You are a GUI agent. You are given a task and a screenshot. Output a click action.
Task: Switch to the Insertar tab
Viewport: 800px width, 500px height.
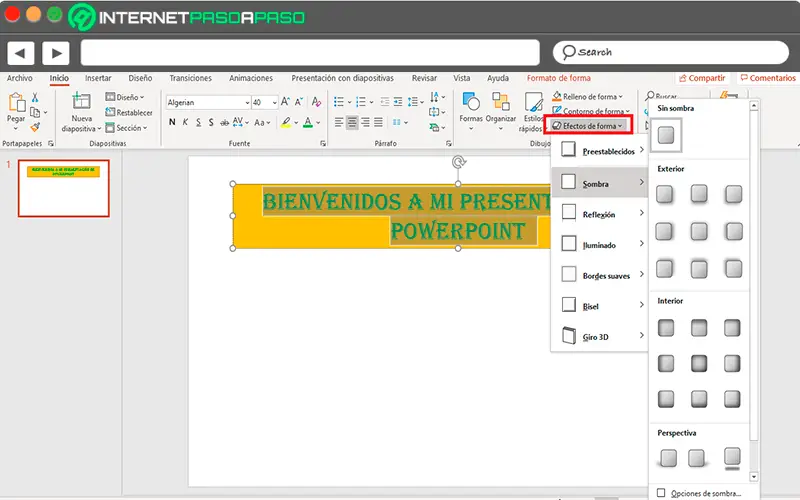pos(98,78)
